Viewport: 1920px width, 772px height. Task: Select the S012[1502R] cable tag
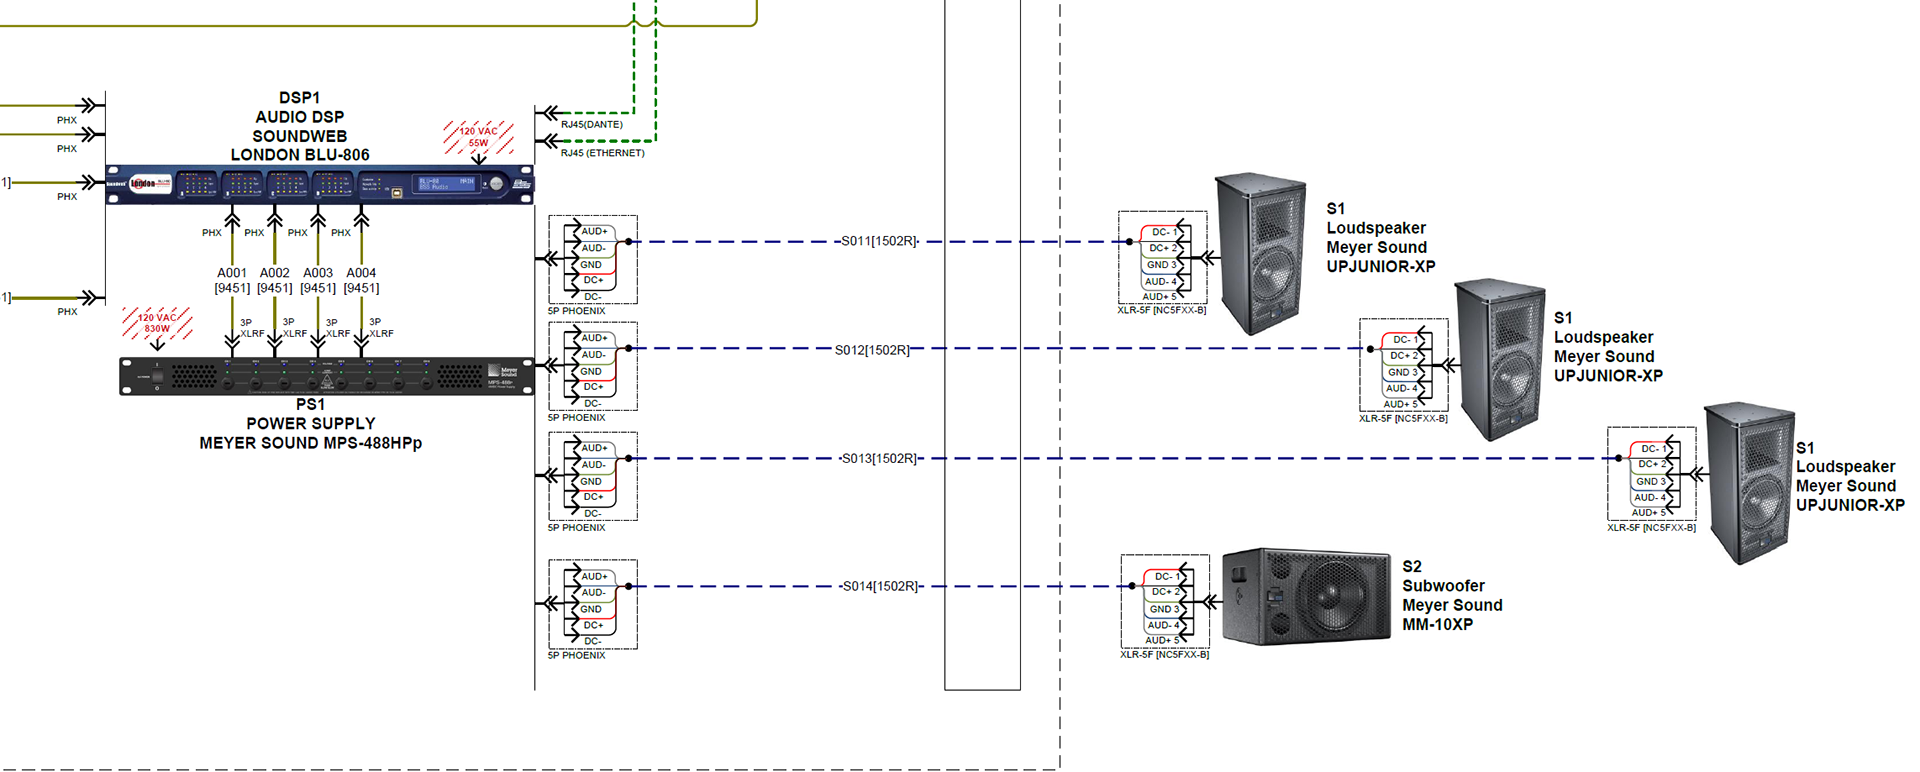[x=872, y=350]
